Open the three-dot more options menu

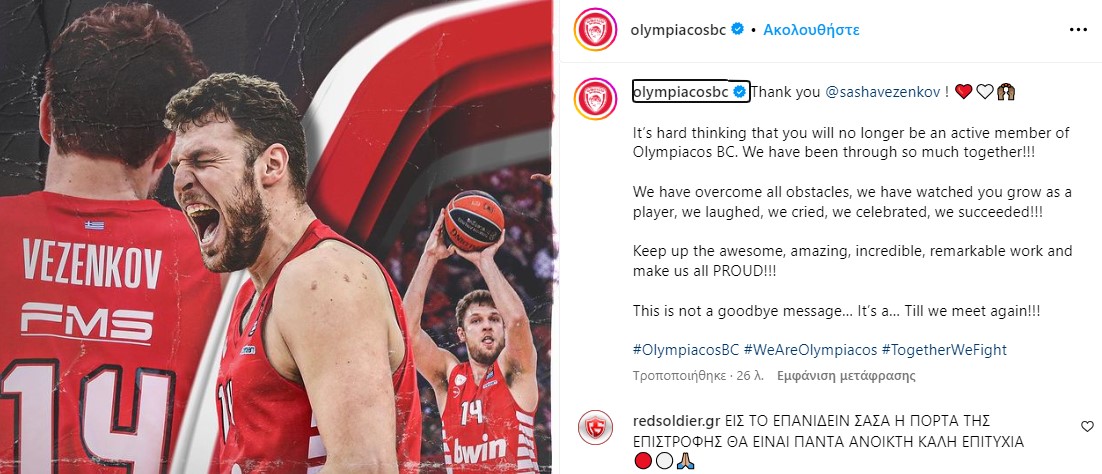click(x=1078, y=30)
